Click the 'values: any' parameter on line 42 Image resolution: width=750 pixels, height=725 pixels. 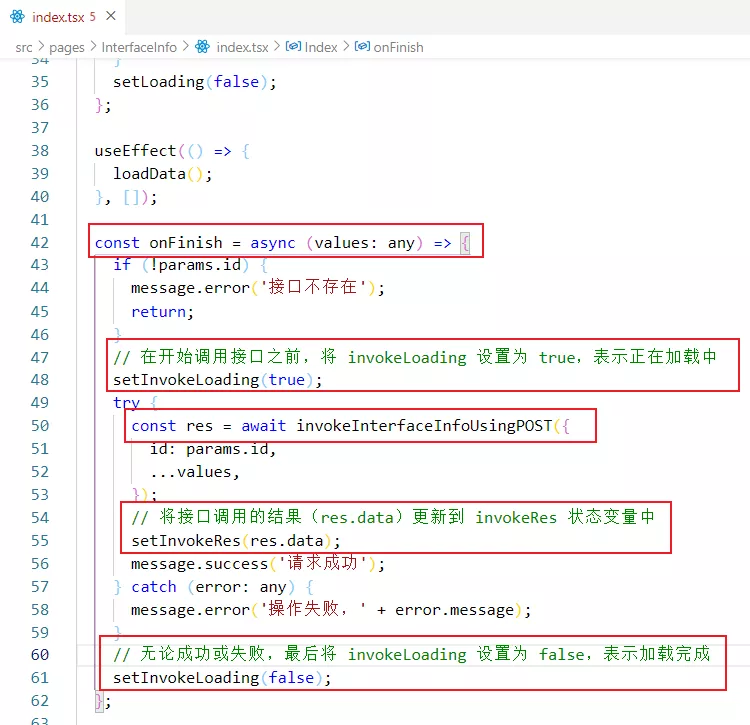tap(364, 243)
